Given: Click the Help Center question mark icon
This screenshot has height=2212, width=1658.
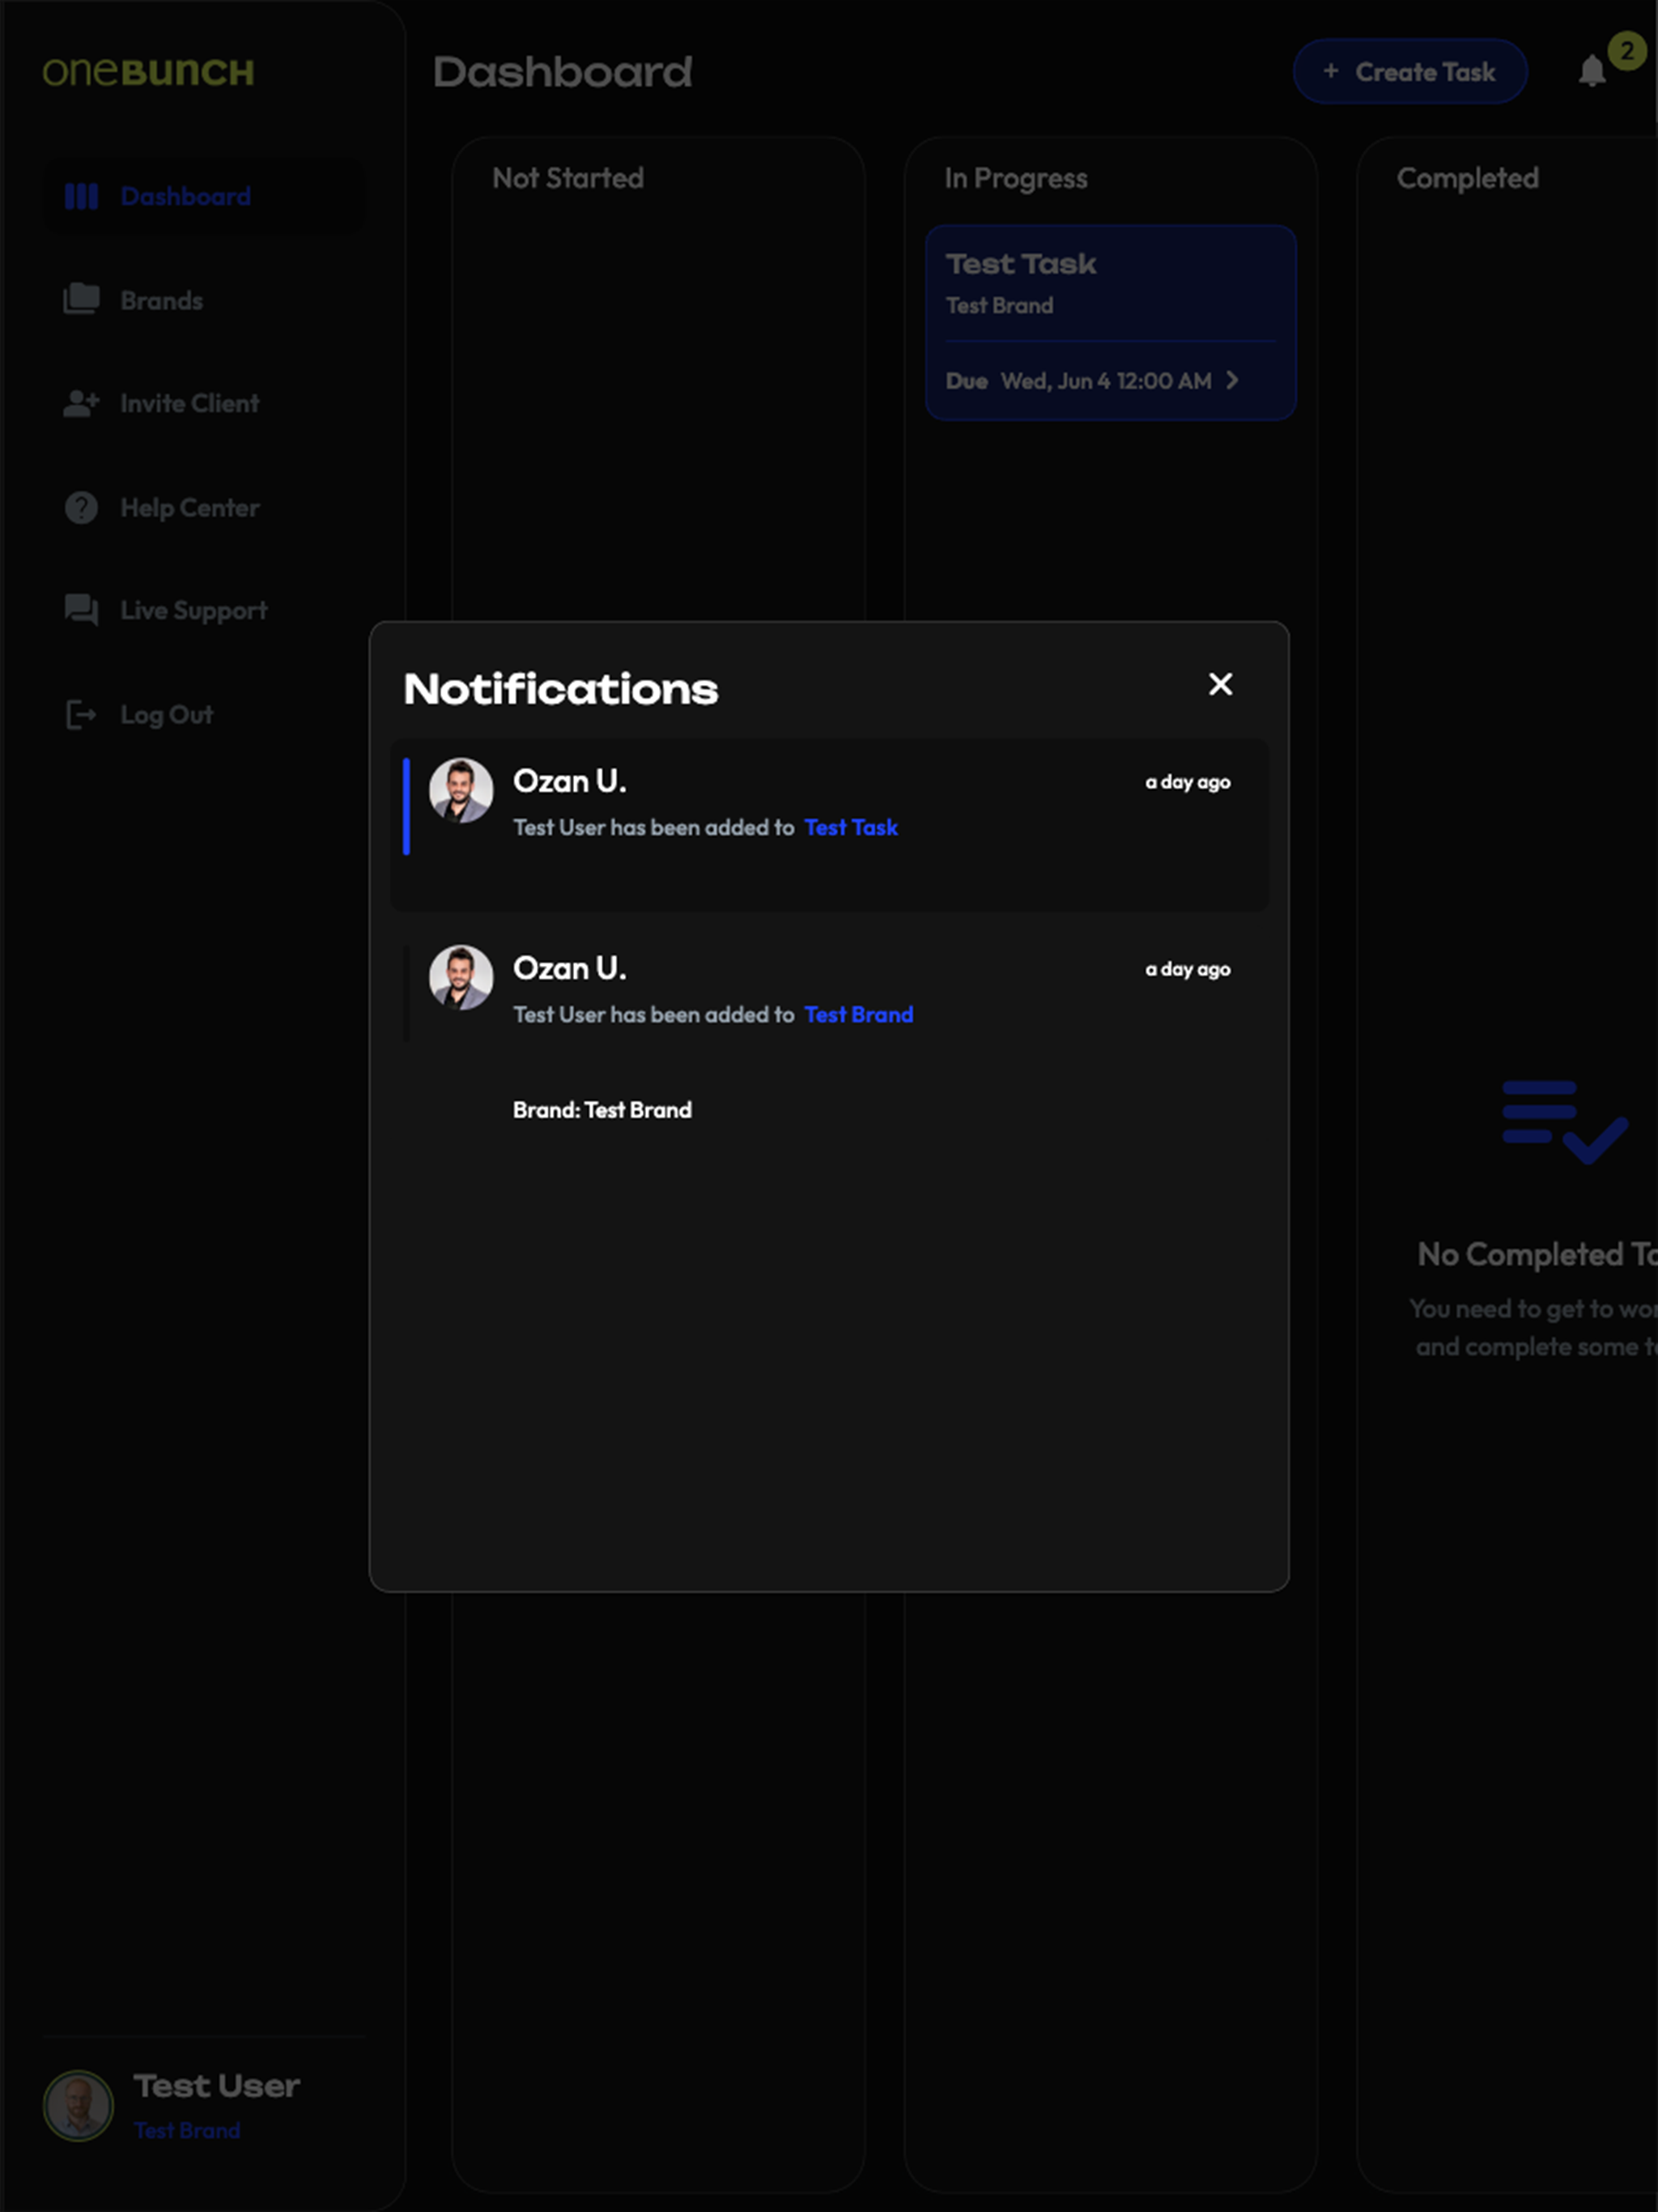Looking at the screenshot, I should tap(81, 507).
